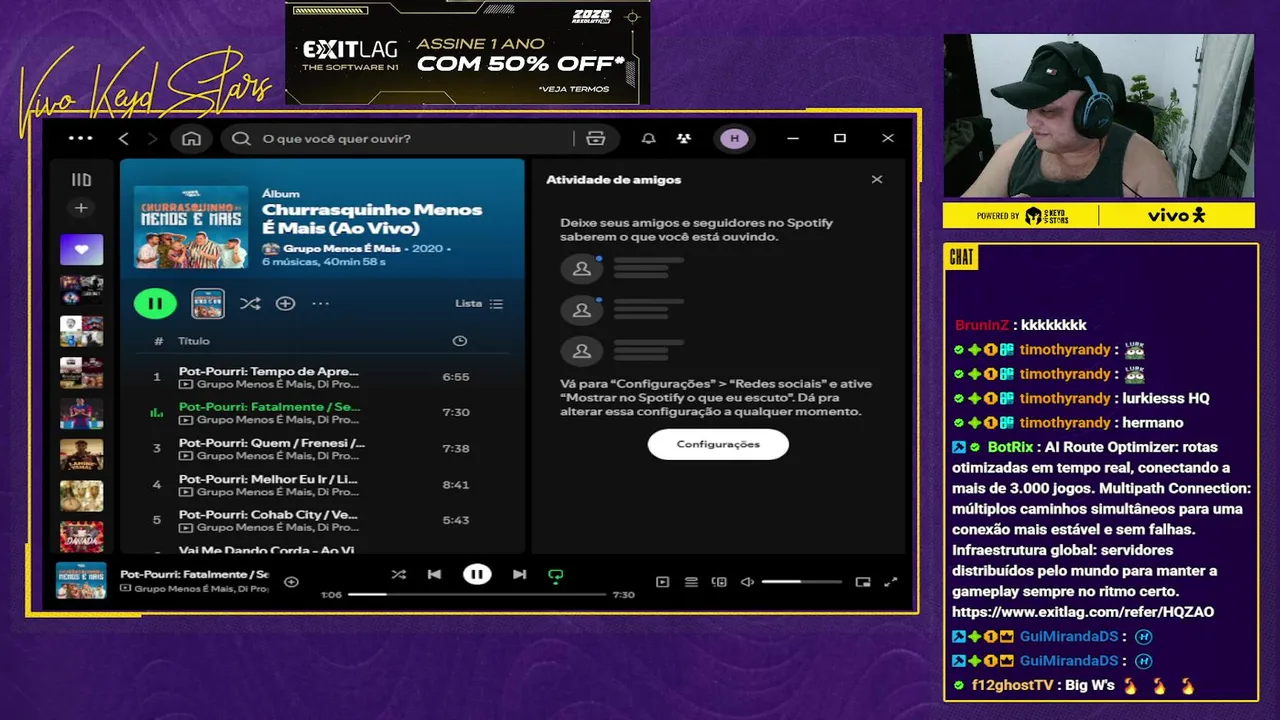The width and height of the screenshot is (1280, 720).
Task: Save album to library with plus circle
Action: tap(285, 303)
